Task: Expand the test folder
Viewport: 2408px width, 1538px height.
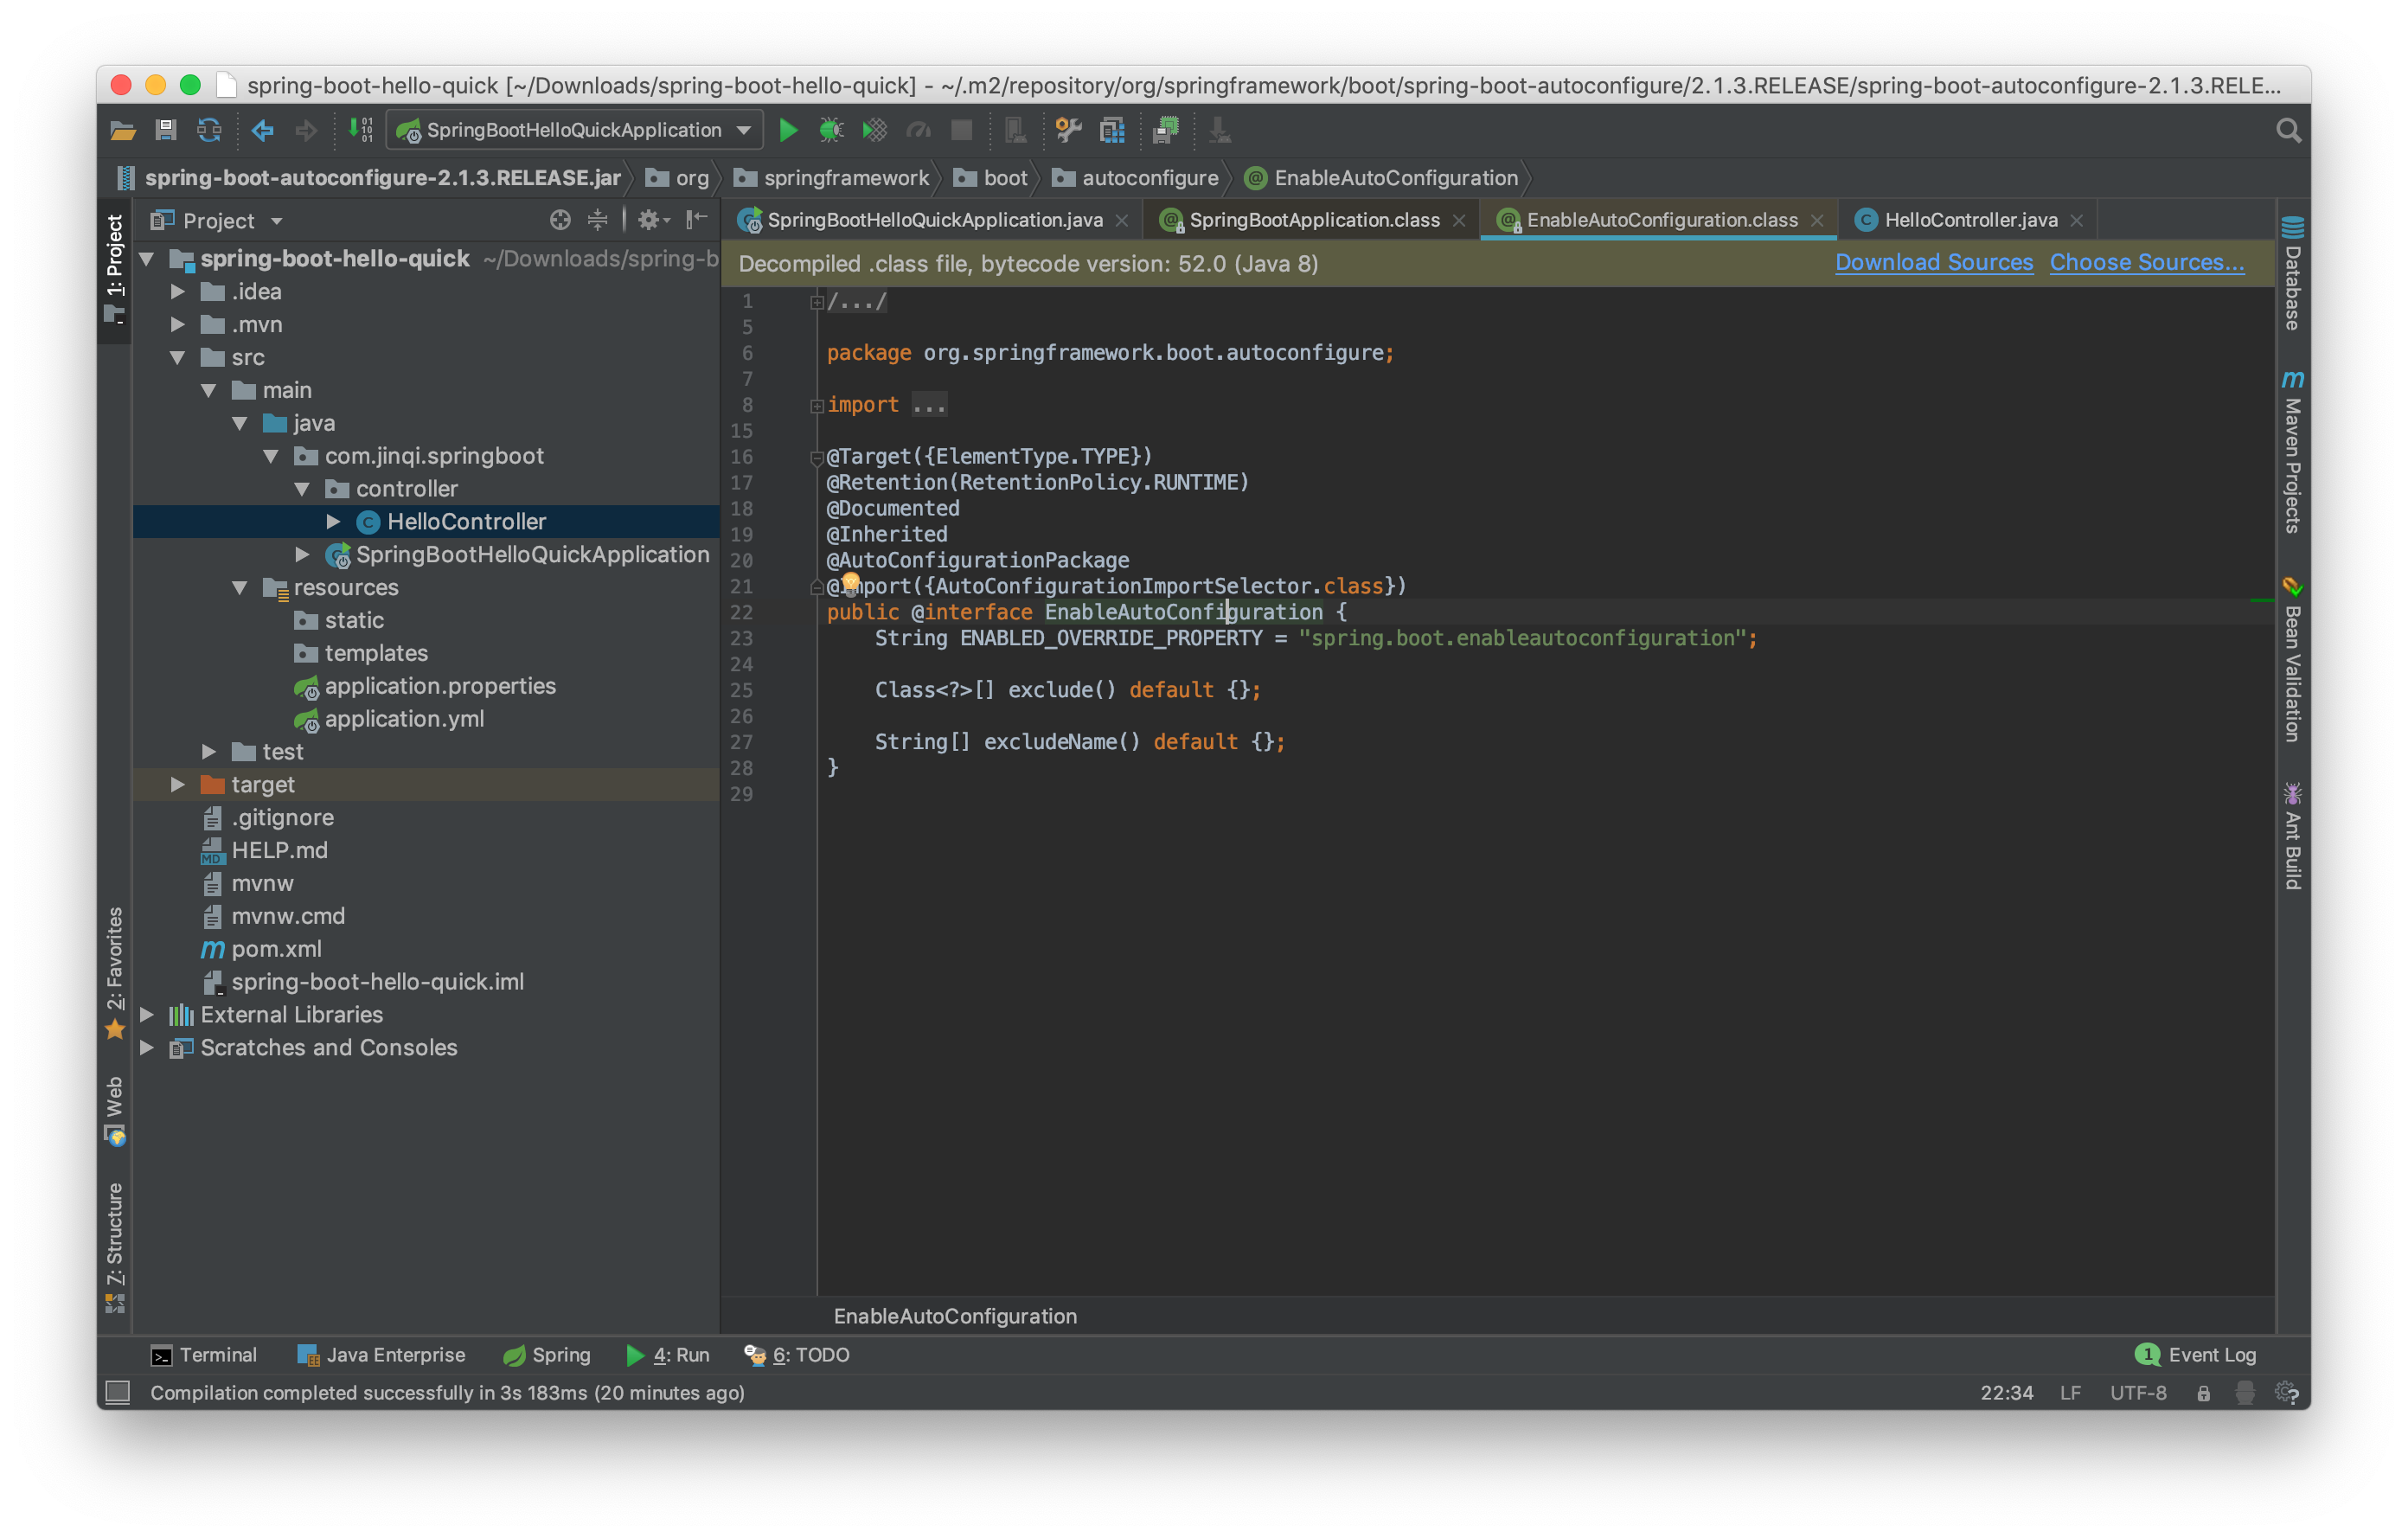Action: pos(208,751)
